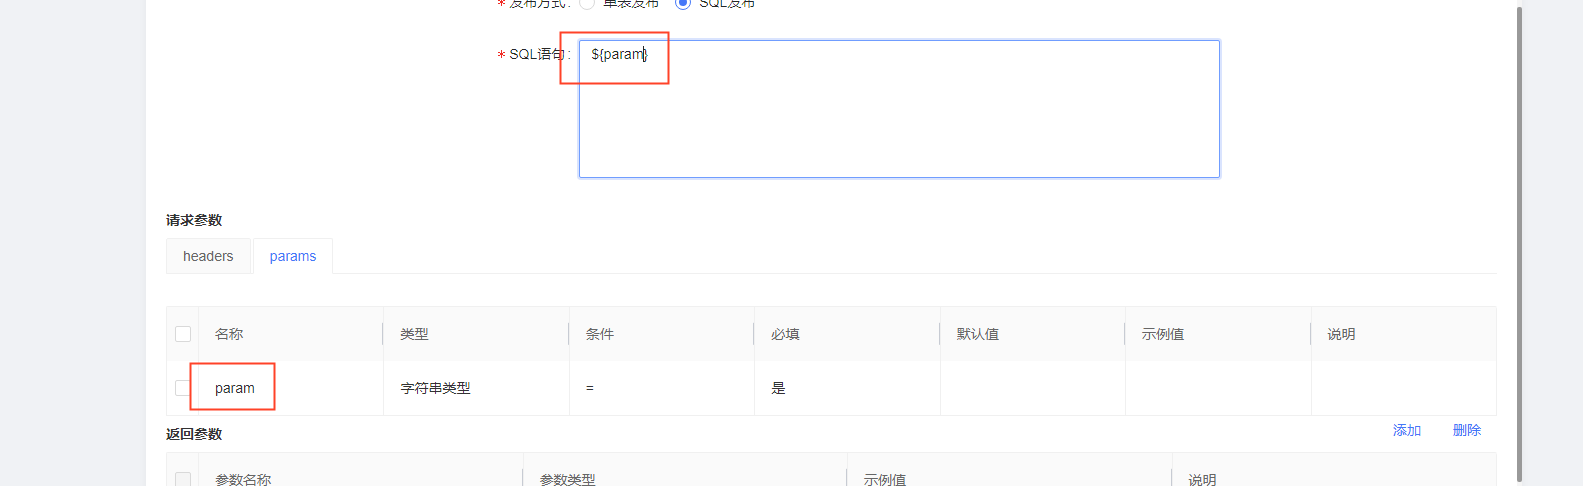Click the 是 required cell
1583x486 pixels.
click(778, 388)
